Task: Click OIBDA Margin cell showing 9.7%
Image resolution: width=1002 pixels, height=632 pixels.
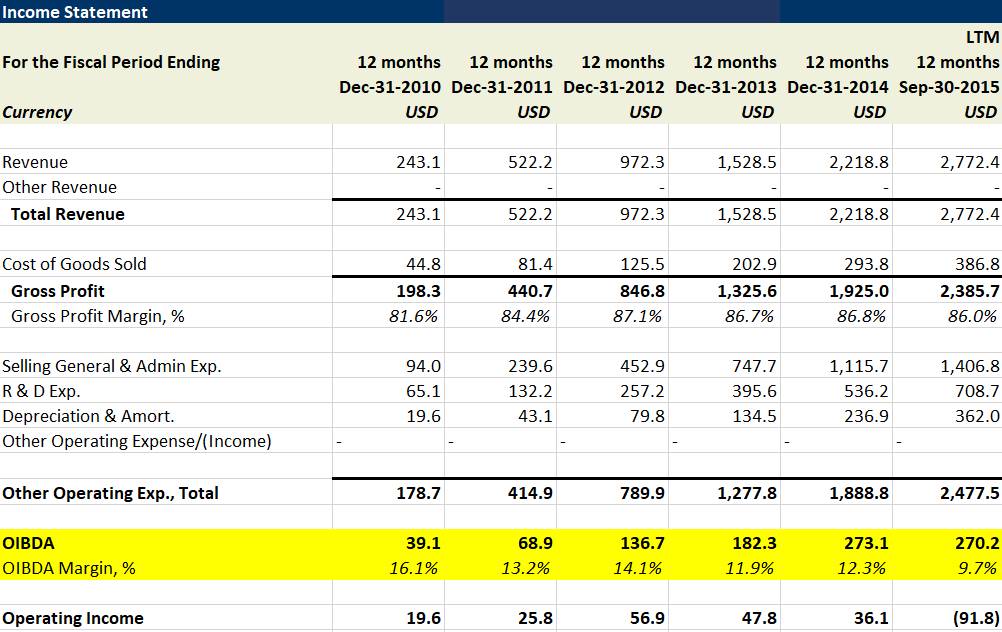Action: pos(977,568)
